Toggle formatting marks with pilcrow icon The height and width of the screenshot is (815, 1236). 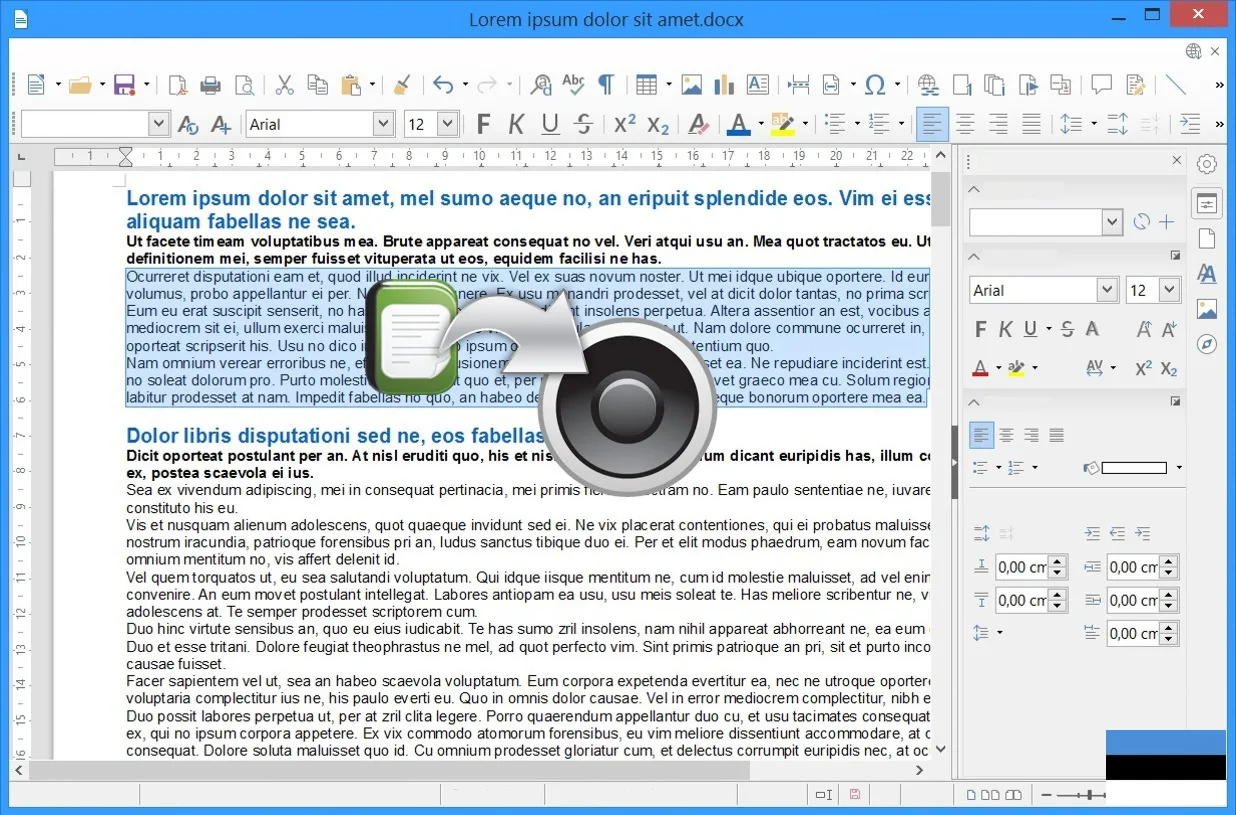point(605,85)
